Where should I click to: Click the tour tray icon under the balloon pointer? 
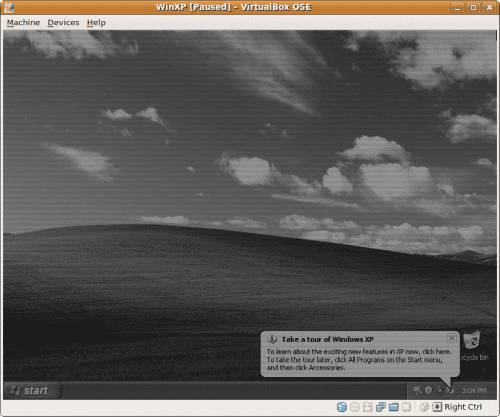point(451,390)
